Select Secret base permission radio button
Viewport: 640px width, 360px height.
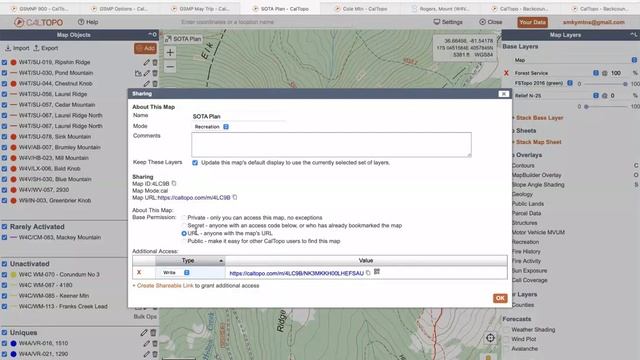coord(184,225)
